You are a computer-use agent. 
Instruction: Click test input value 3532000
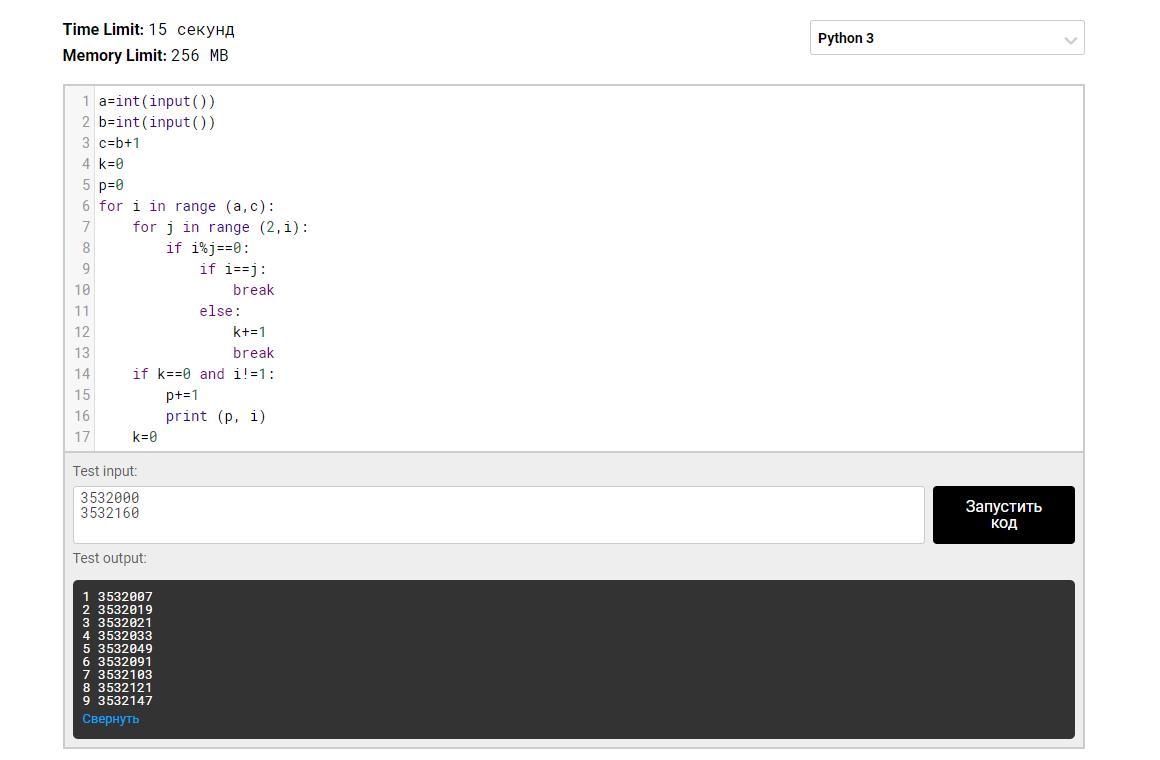pyautogui.click(x=109, y=497)
